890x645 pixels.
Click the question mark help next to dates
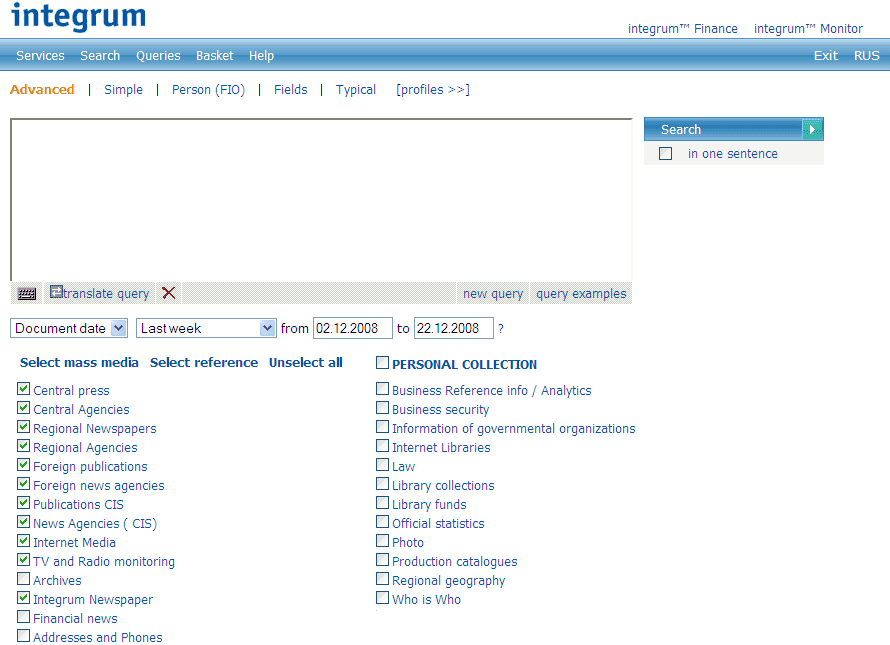click(x=501, y=329)
